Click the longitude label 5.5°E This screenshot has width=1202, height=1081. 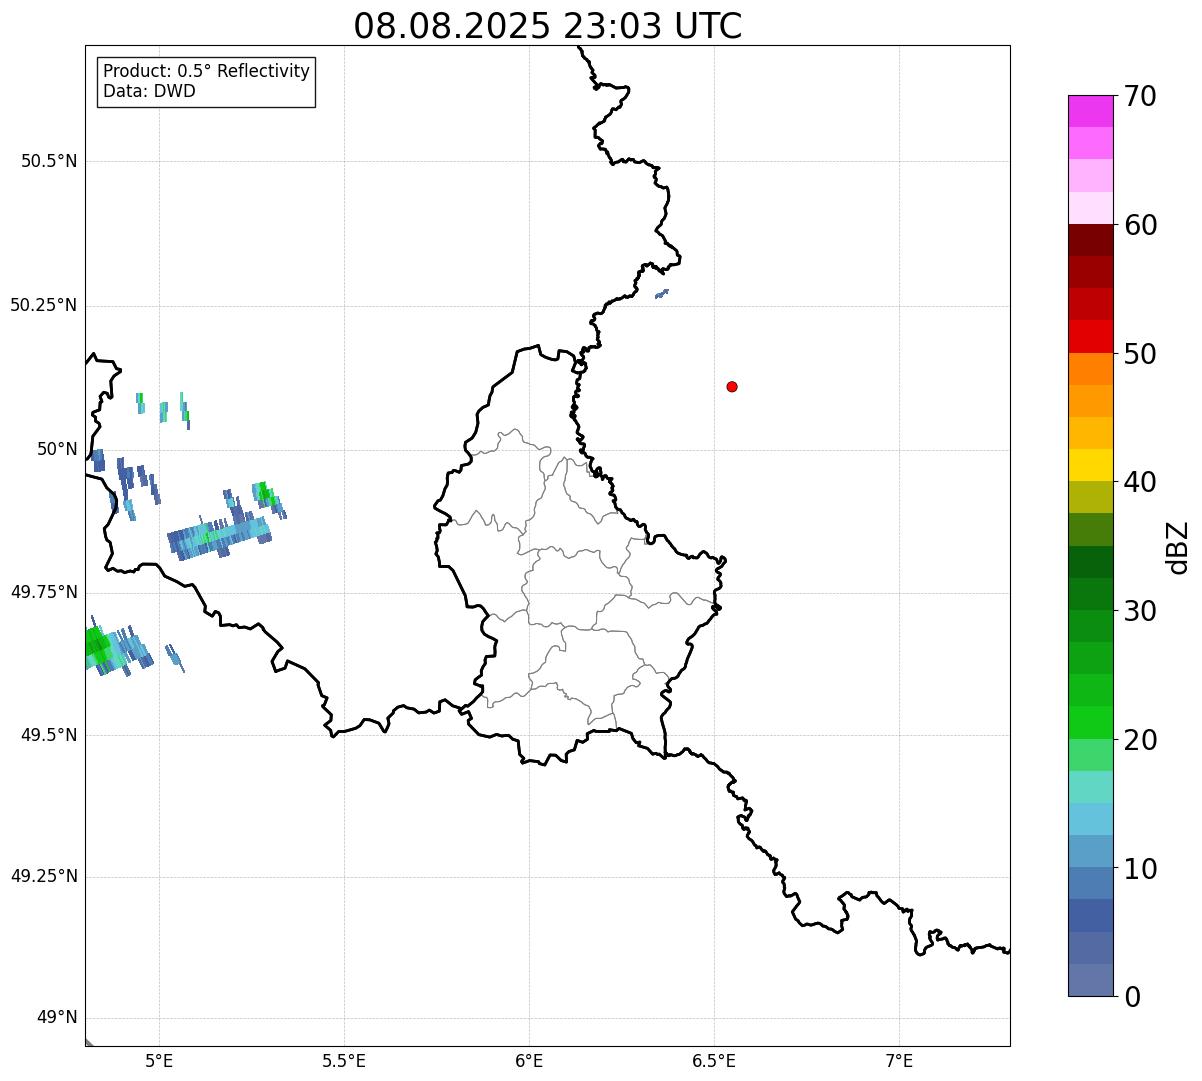tap(344, 1060)
